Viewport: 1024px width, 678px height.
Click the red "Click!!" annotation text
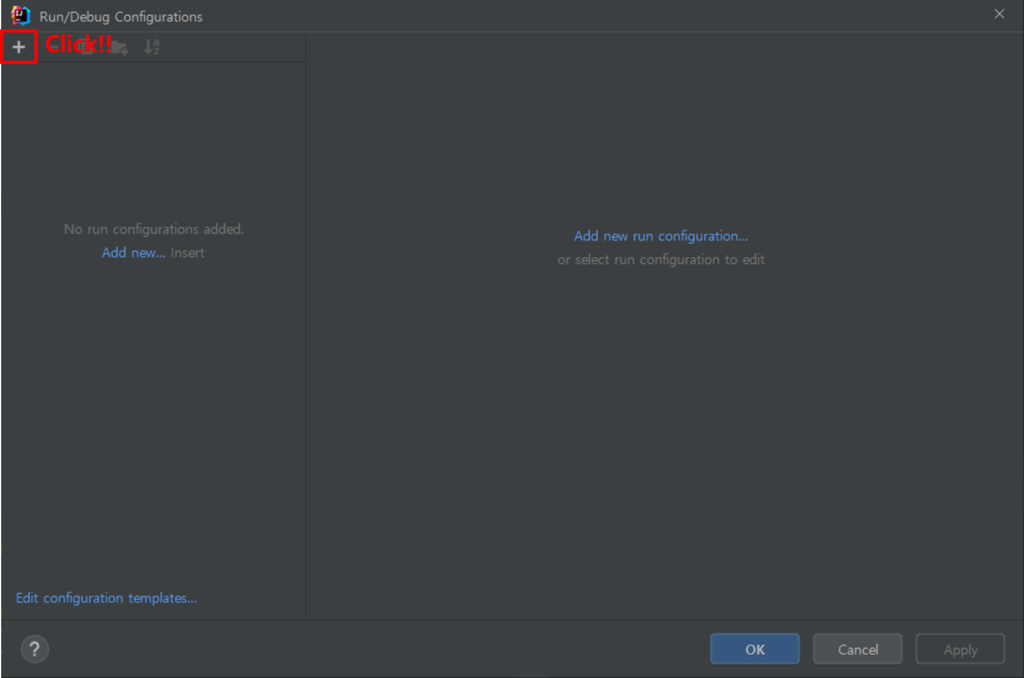(78, 44)
